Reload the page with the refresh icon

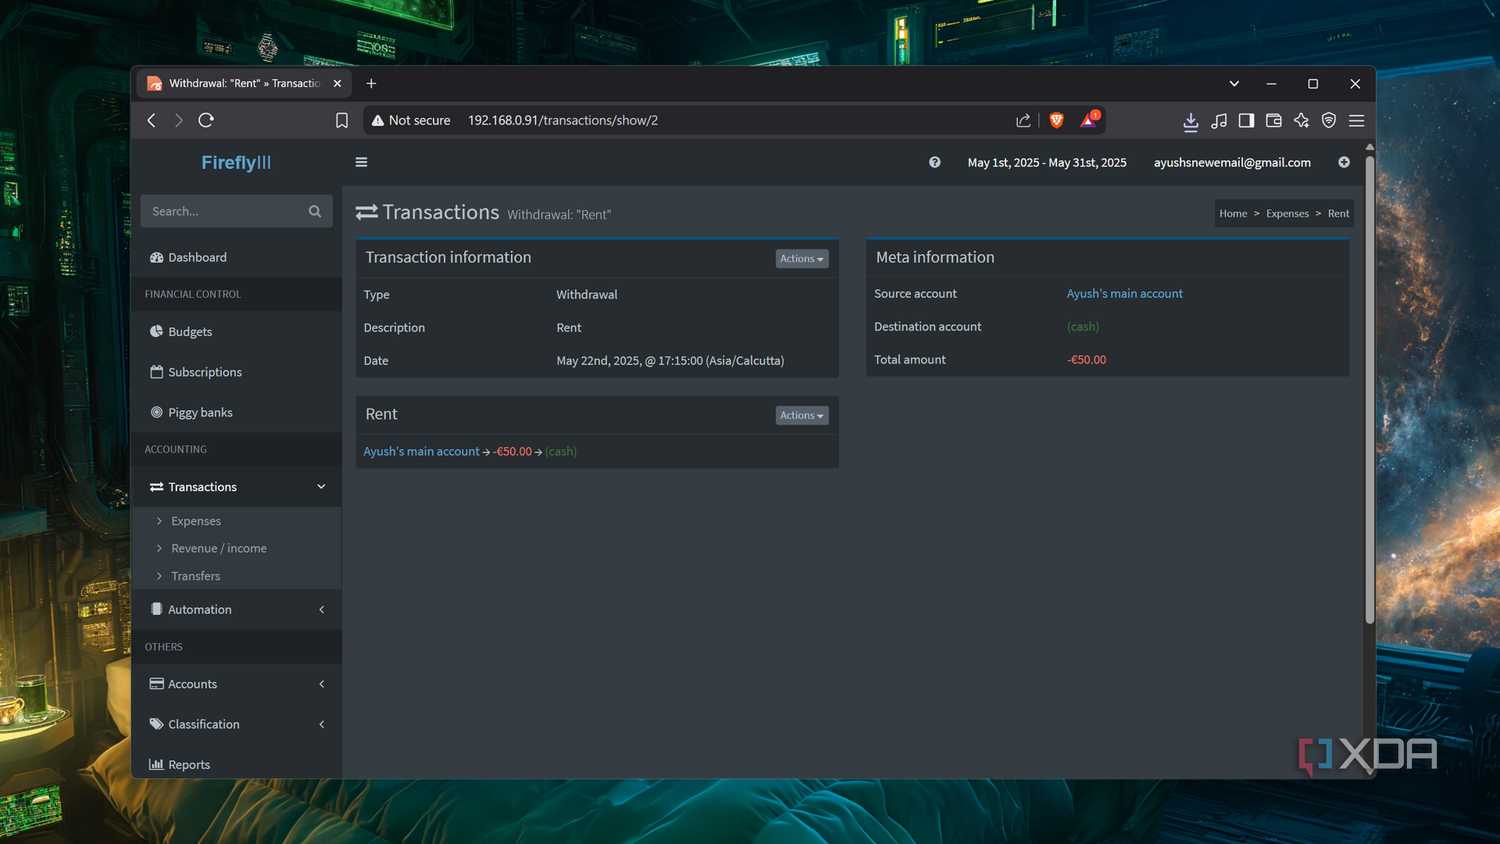206,120
